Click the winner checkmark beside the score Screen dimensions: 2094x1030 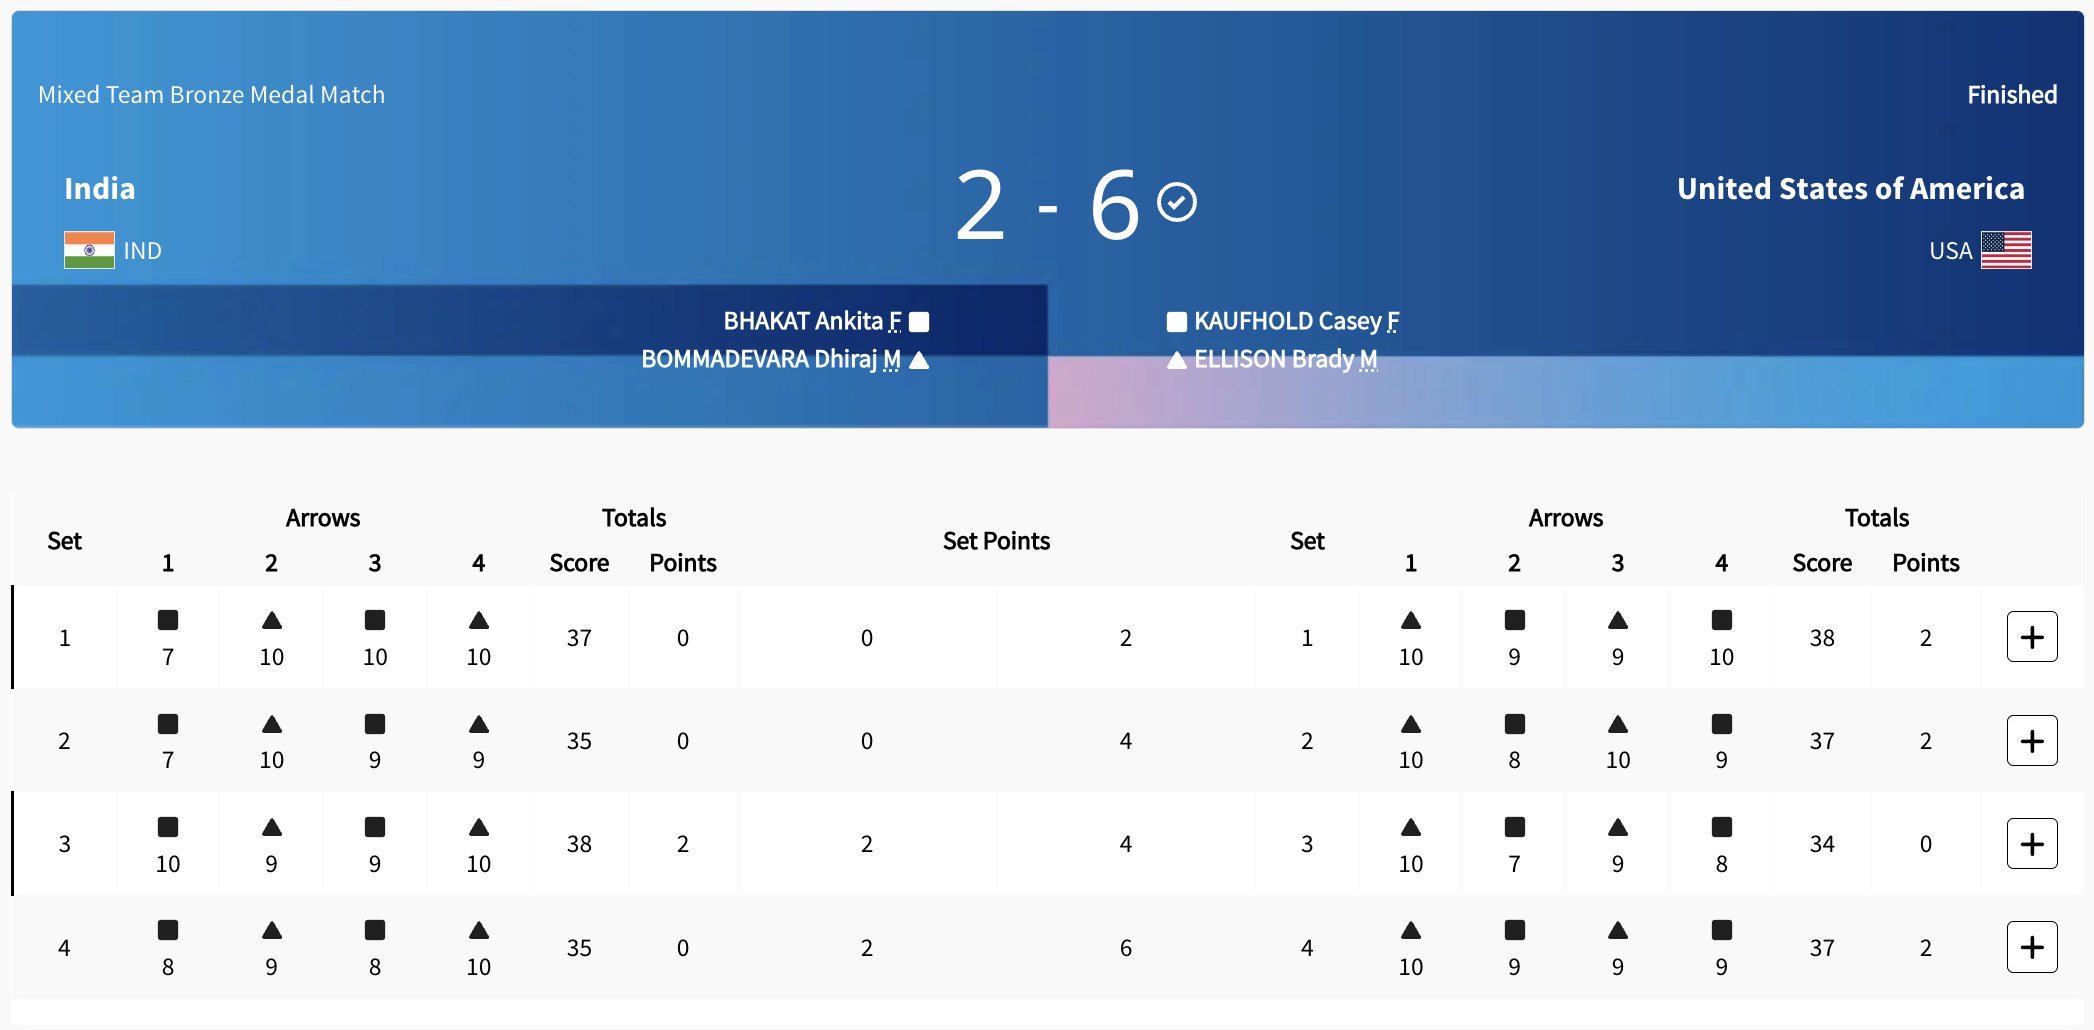click(x=1177, y=202)
